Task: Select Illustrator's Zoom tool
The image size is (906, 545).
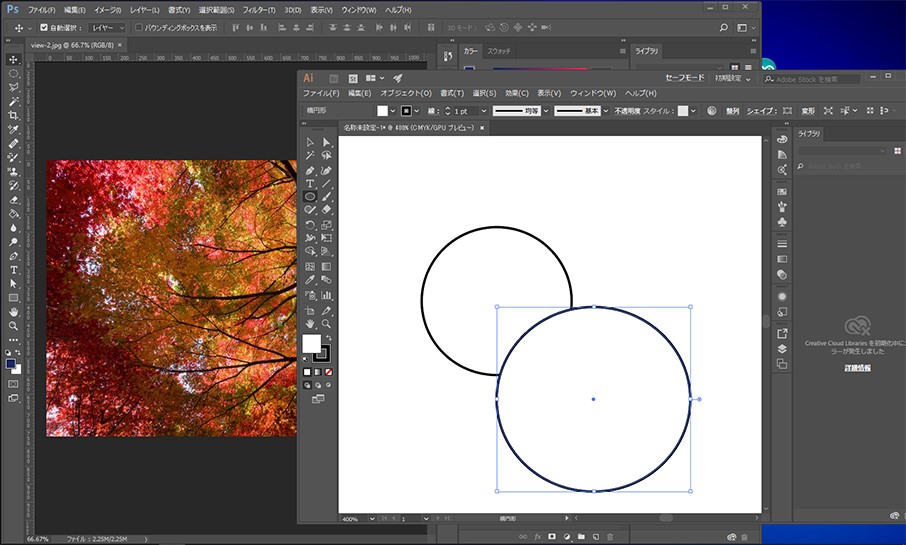Action: pos(326,324)
